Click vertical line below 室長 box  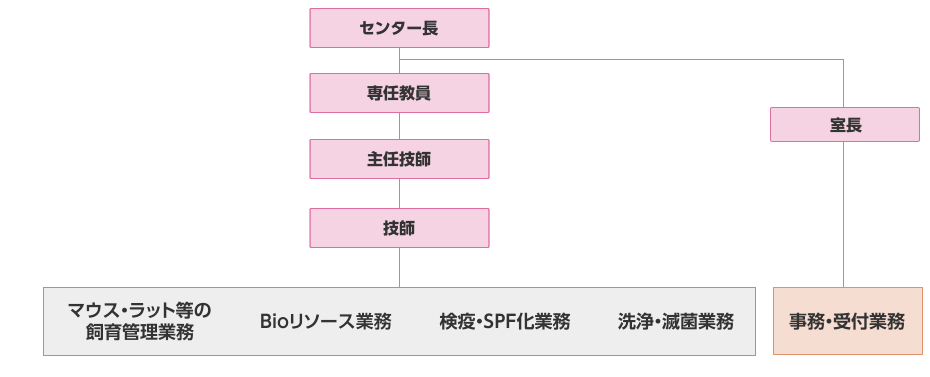pyautogui.click(x=843, y=215)
